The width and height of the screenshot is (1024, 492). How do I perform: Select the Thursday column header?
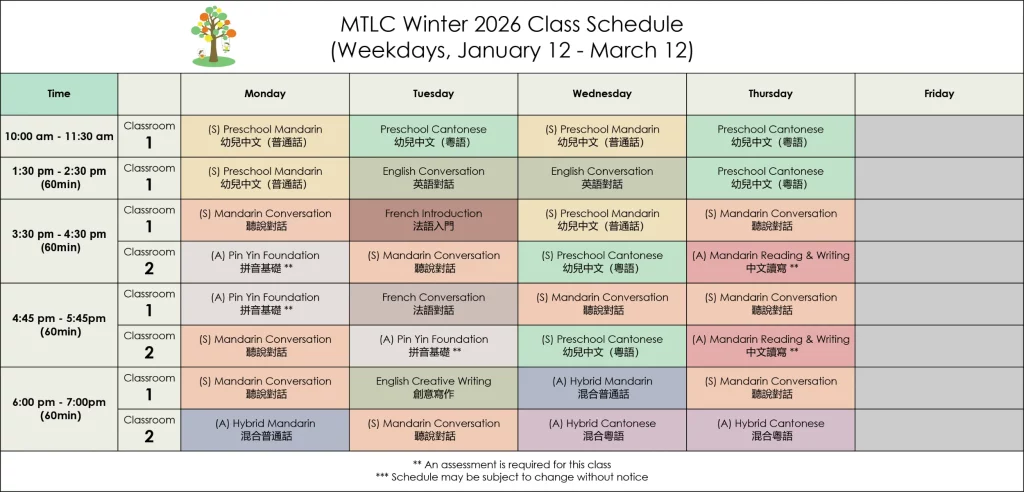[x=770, y=94]
